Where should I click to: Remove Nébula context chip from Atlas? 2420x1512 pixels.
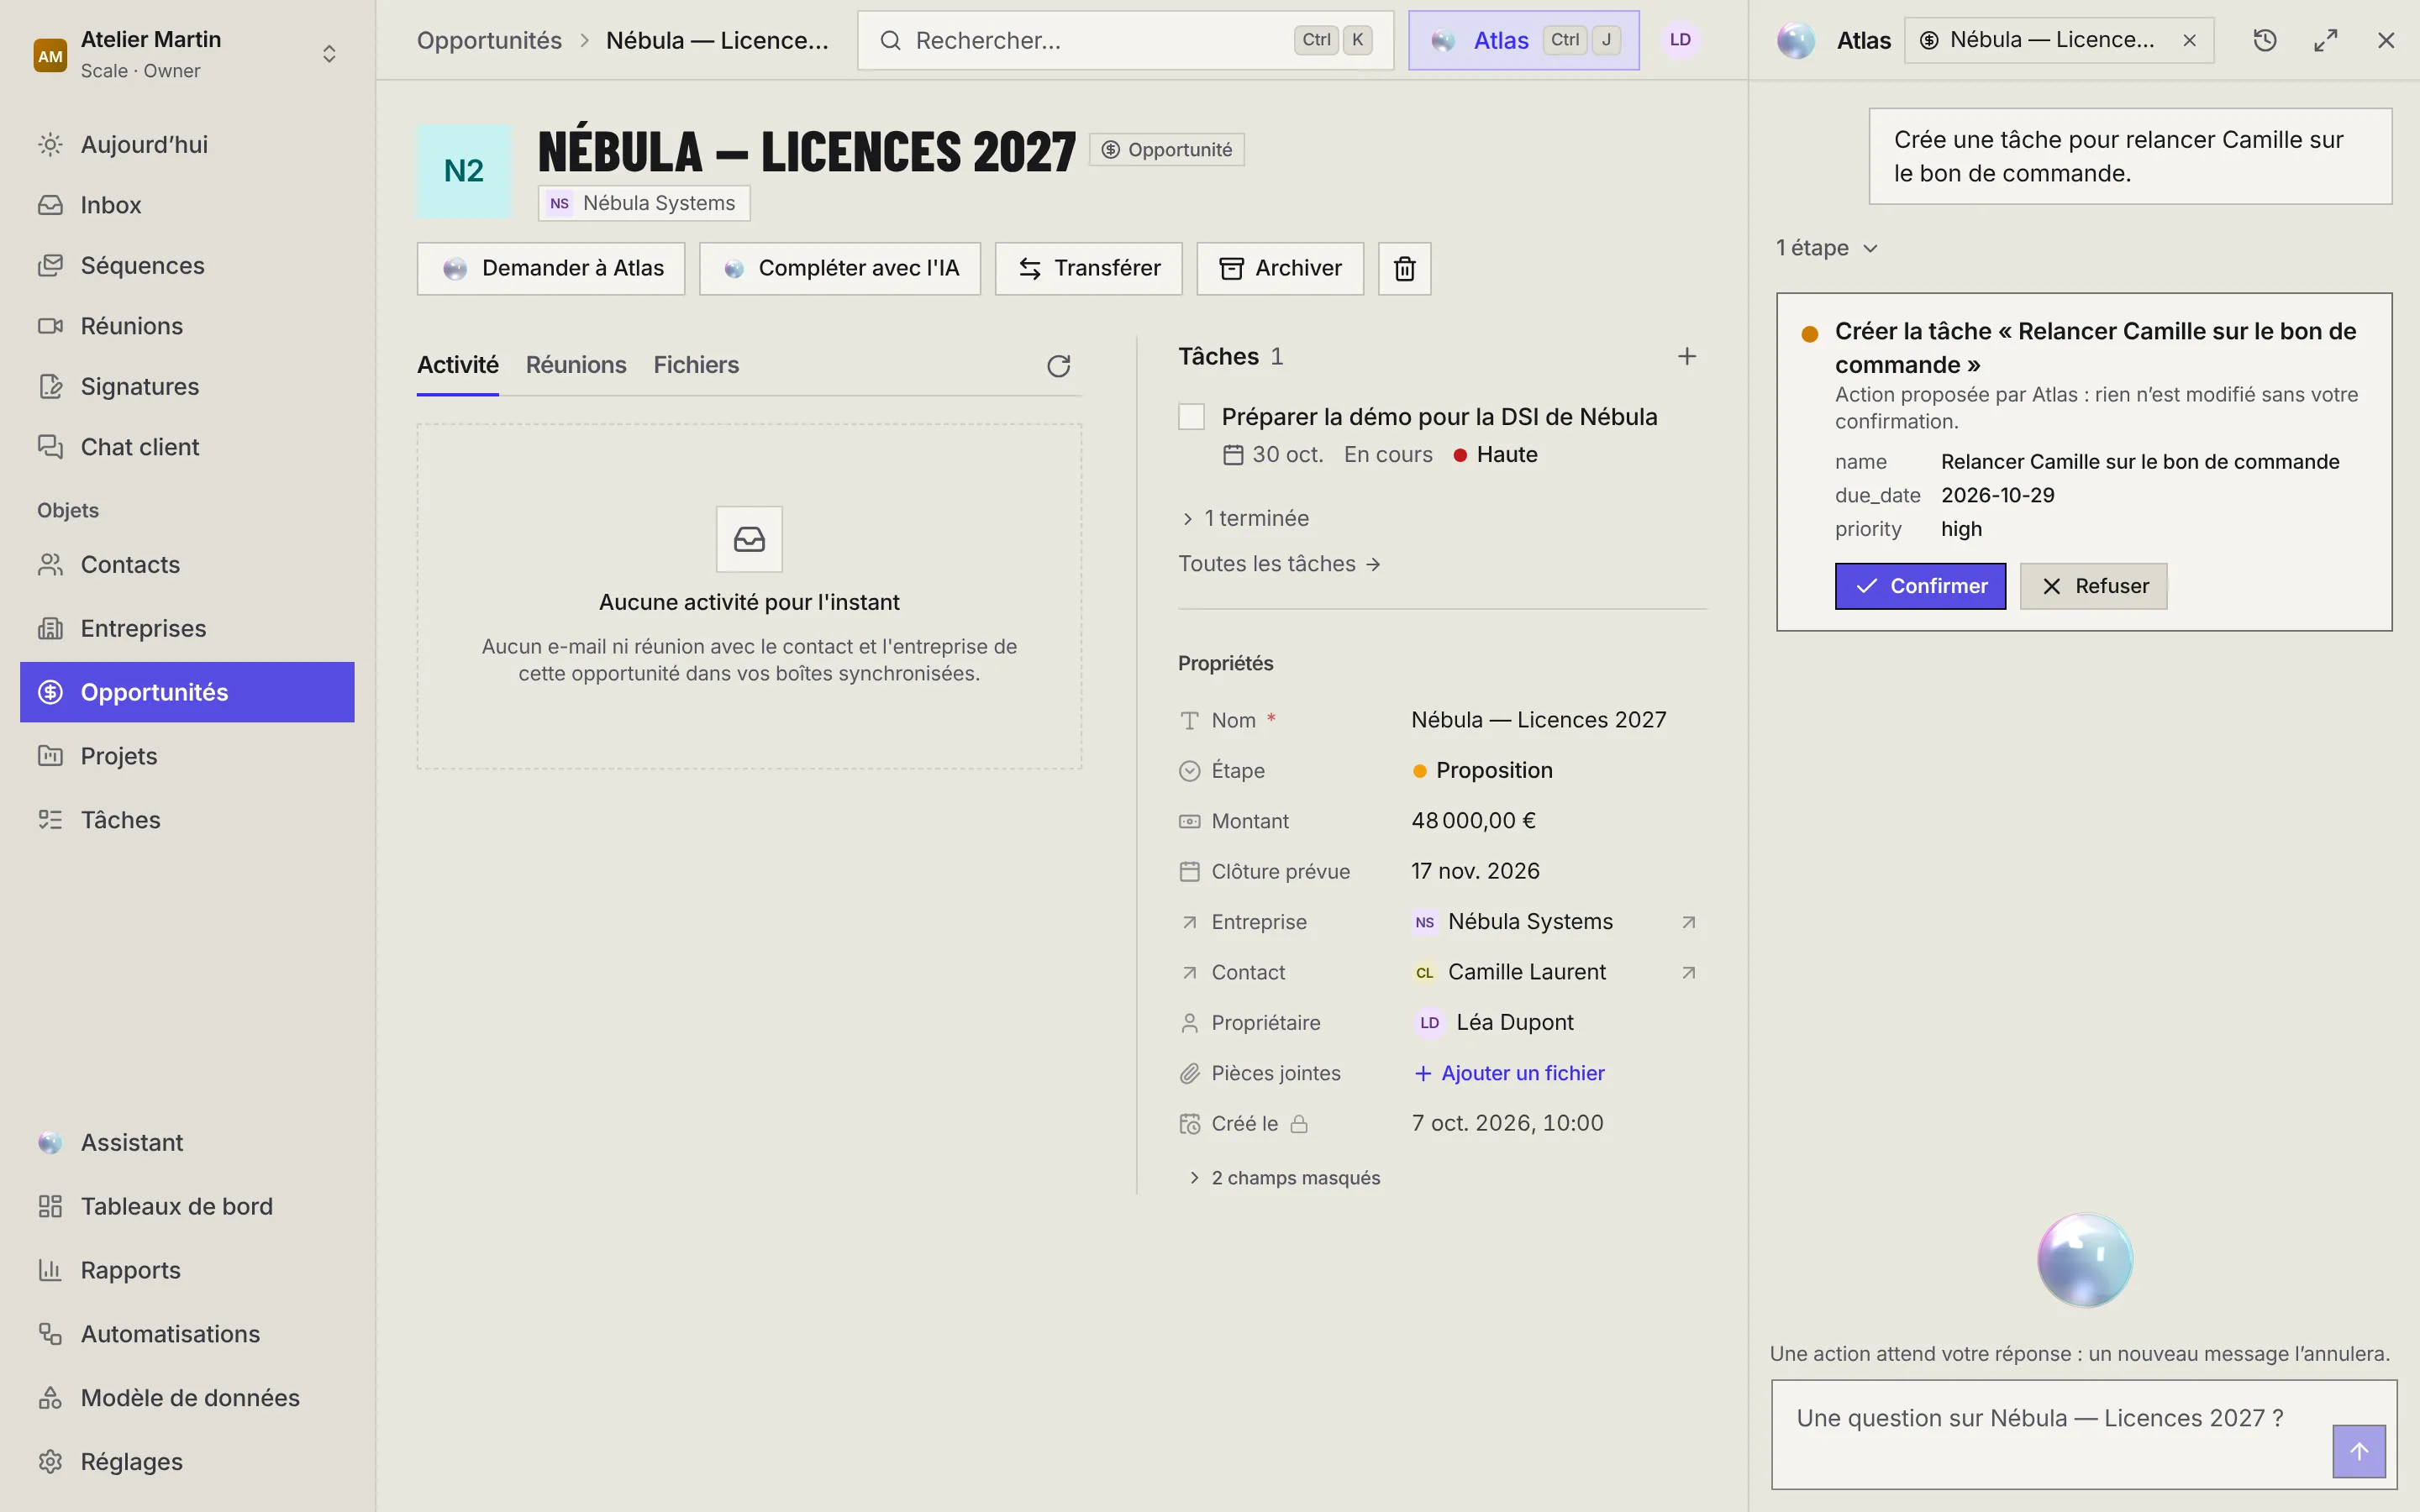tap(2189, 40)
